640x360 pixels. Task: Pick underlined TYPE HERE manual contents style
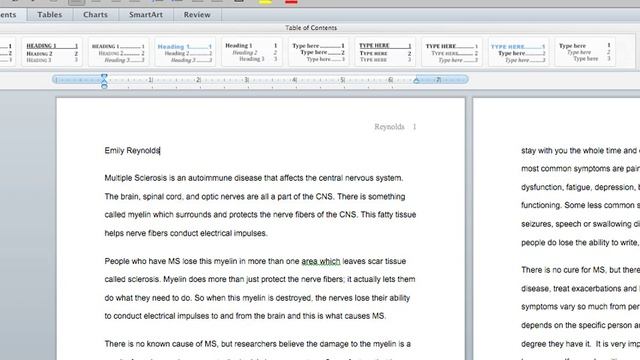pos(384,52)
